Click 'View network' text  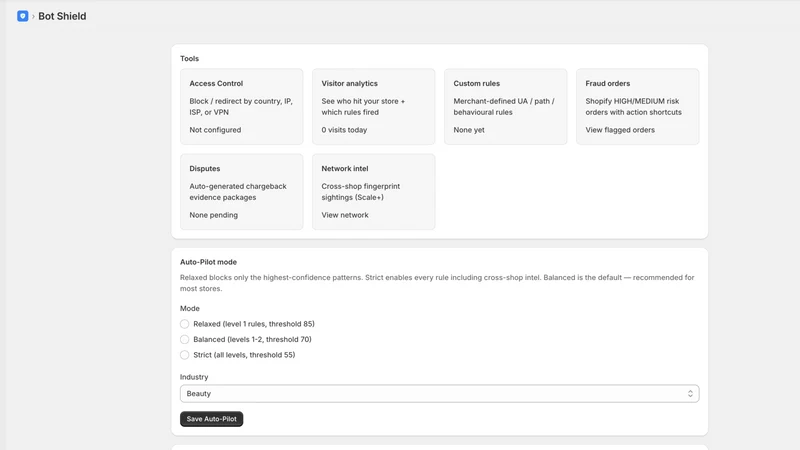[x=345, y=215]
